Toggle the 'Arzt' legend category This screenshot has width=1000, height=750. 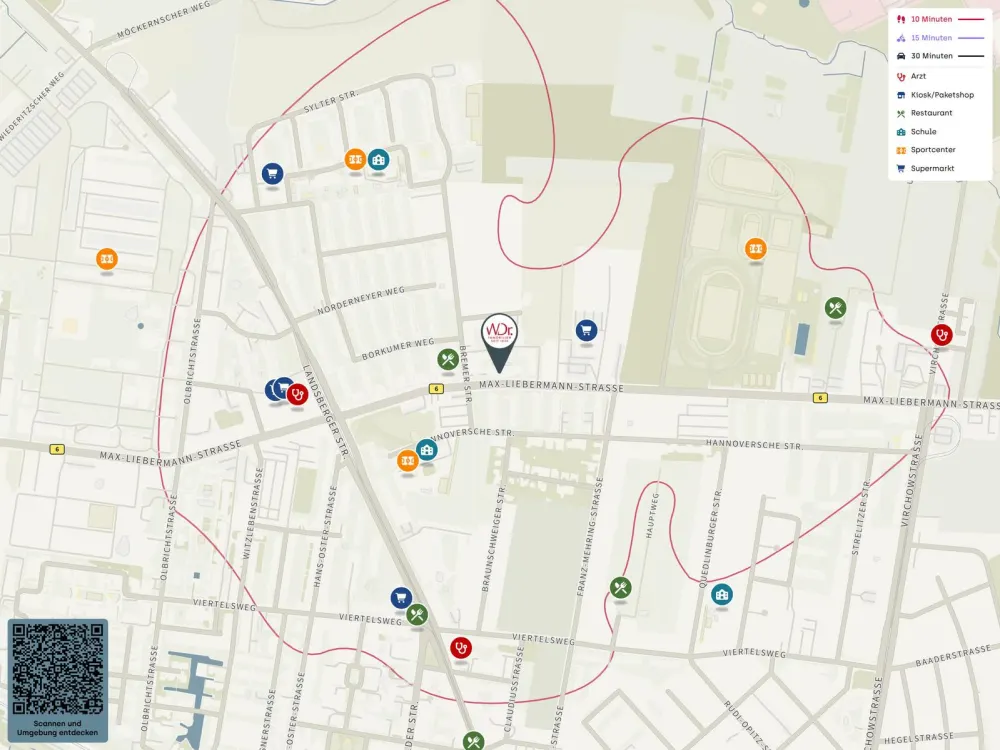pyautogui.click(x=911, y=77)
